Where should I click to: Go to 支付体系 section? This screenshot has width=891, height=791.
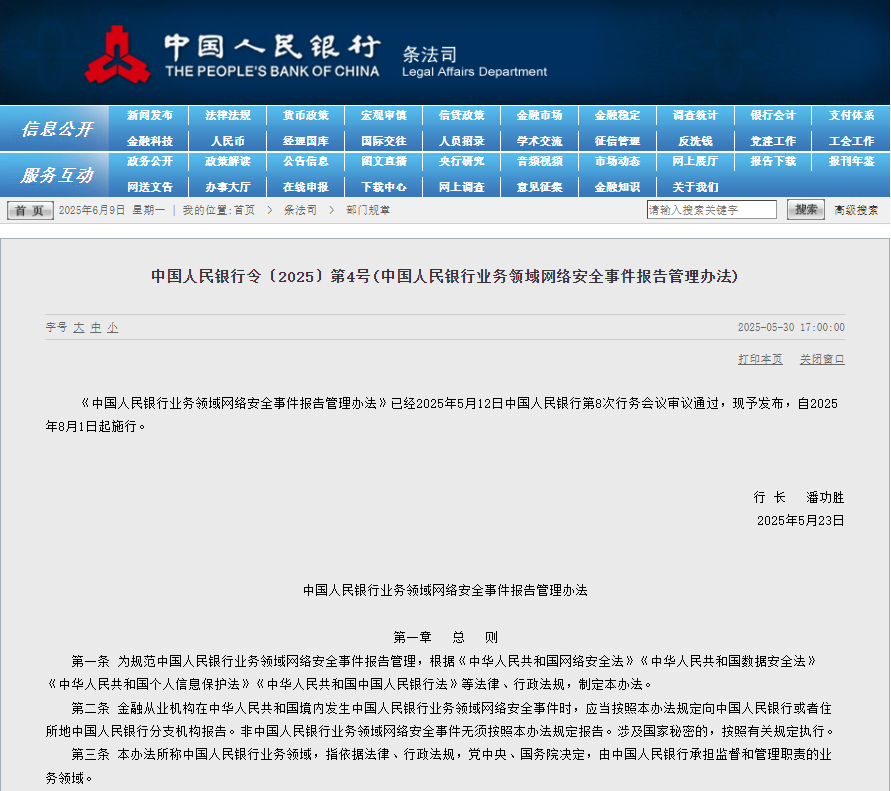pos(851,115)
